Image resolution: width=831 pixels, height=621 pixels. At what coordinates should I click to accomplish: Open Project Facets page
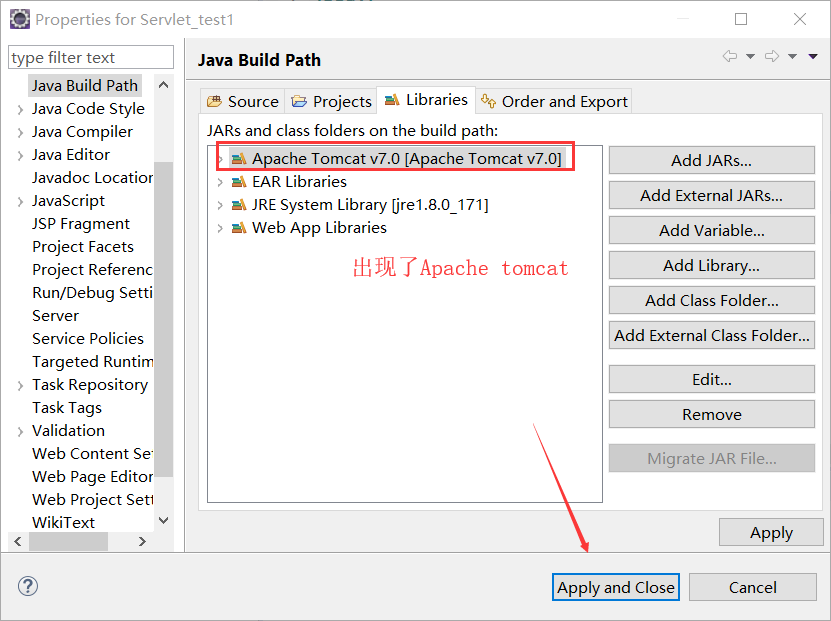tap(83, 247)
